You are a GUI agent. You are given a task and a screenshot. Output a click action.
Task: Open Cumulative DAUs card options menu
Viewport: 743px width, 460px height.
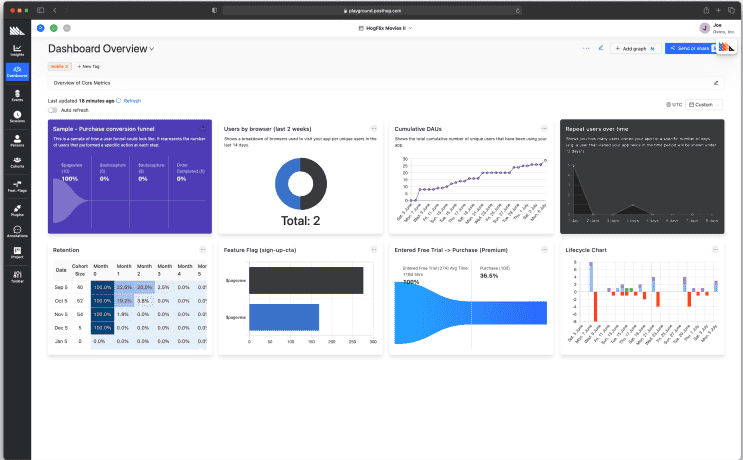[544, 128]
